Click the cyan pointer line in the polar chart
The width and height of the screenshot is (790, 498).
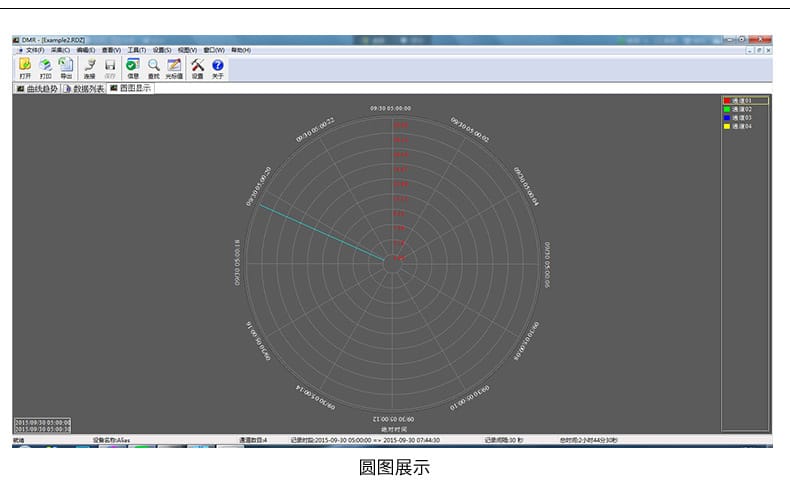(x=320, y=232)
